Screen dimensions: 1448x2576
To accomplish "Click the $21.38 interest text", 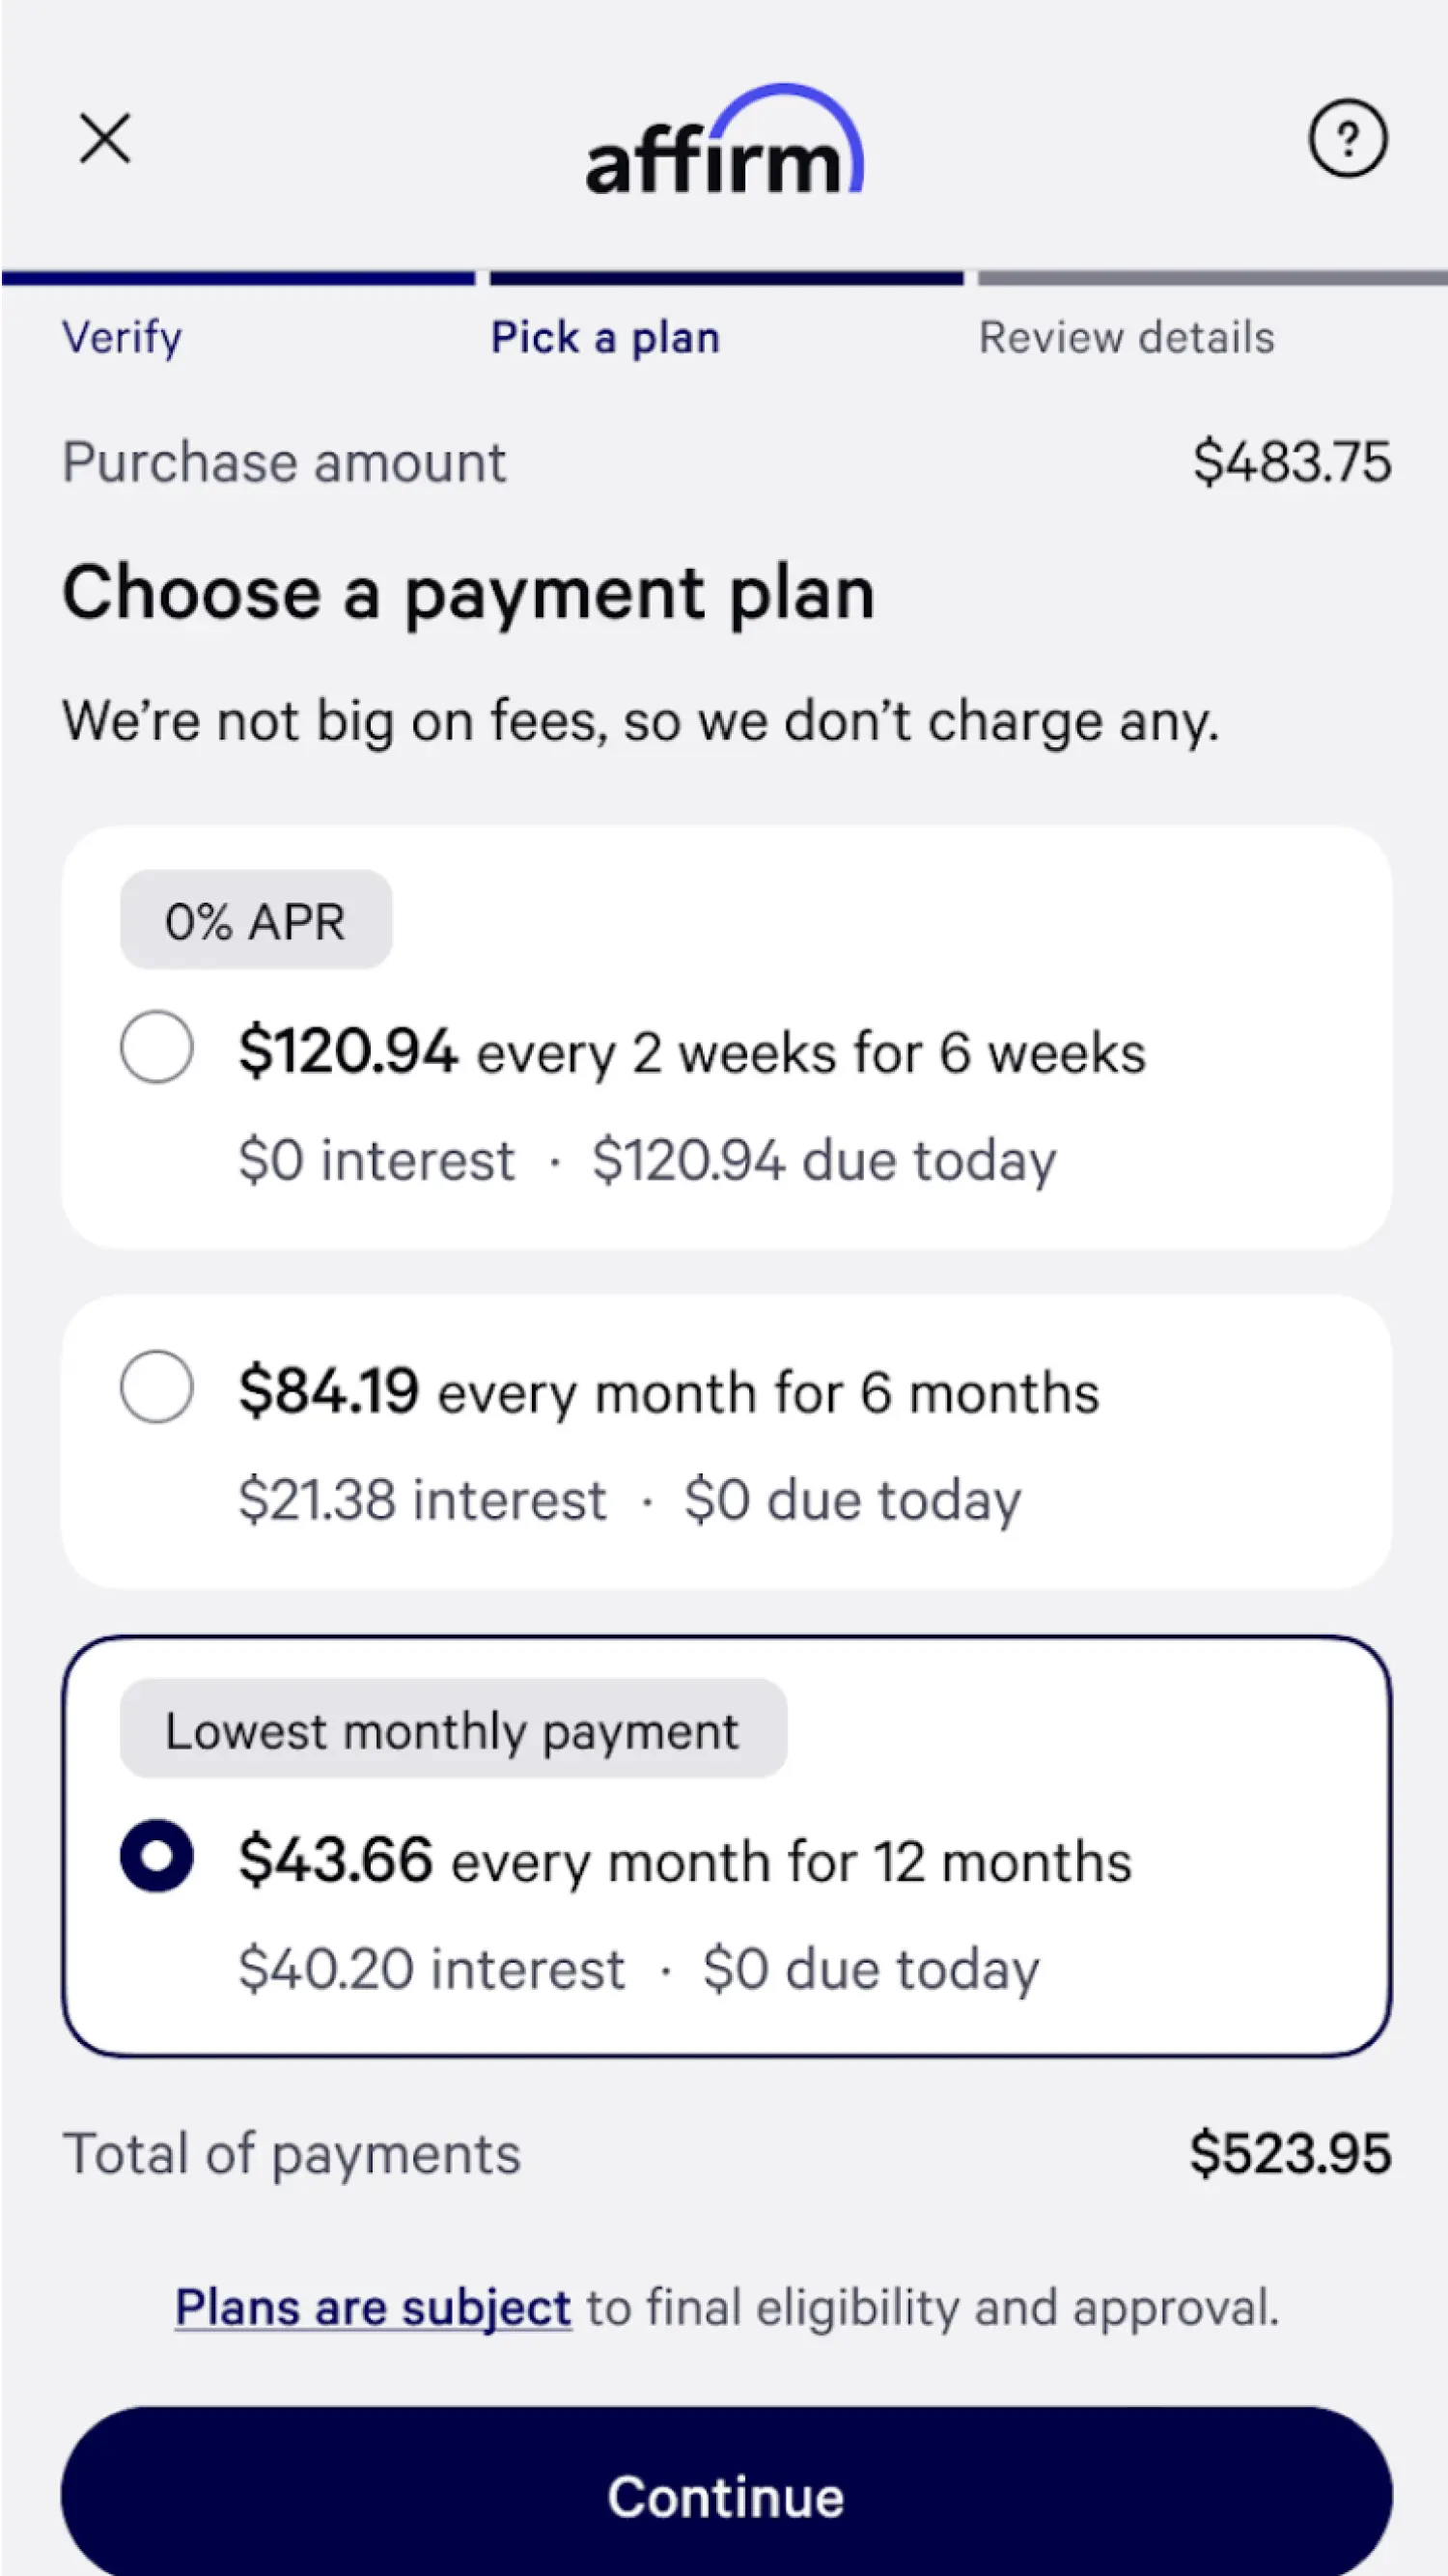I will tap(422, 1500).
